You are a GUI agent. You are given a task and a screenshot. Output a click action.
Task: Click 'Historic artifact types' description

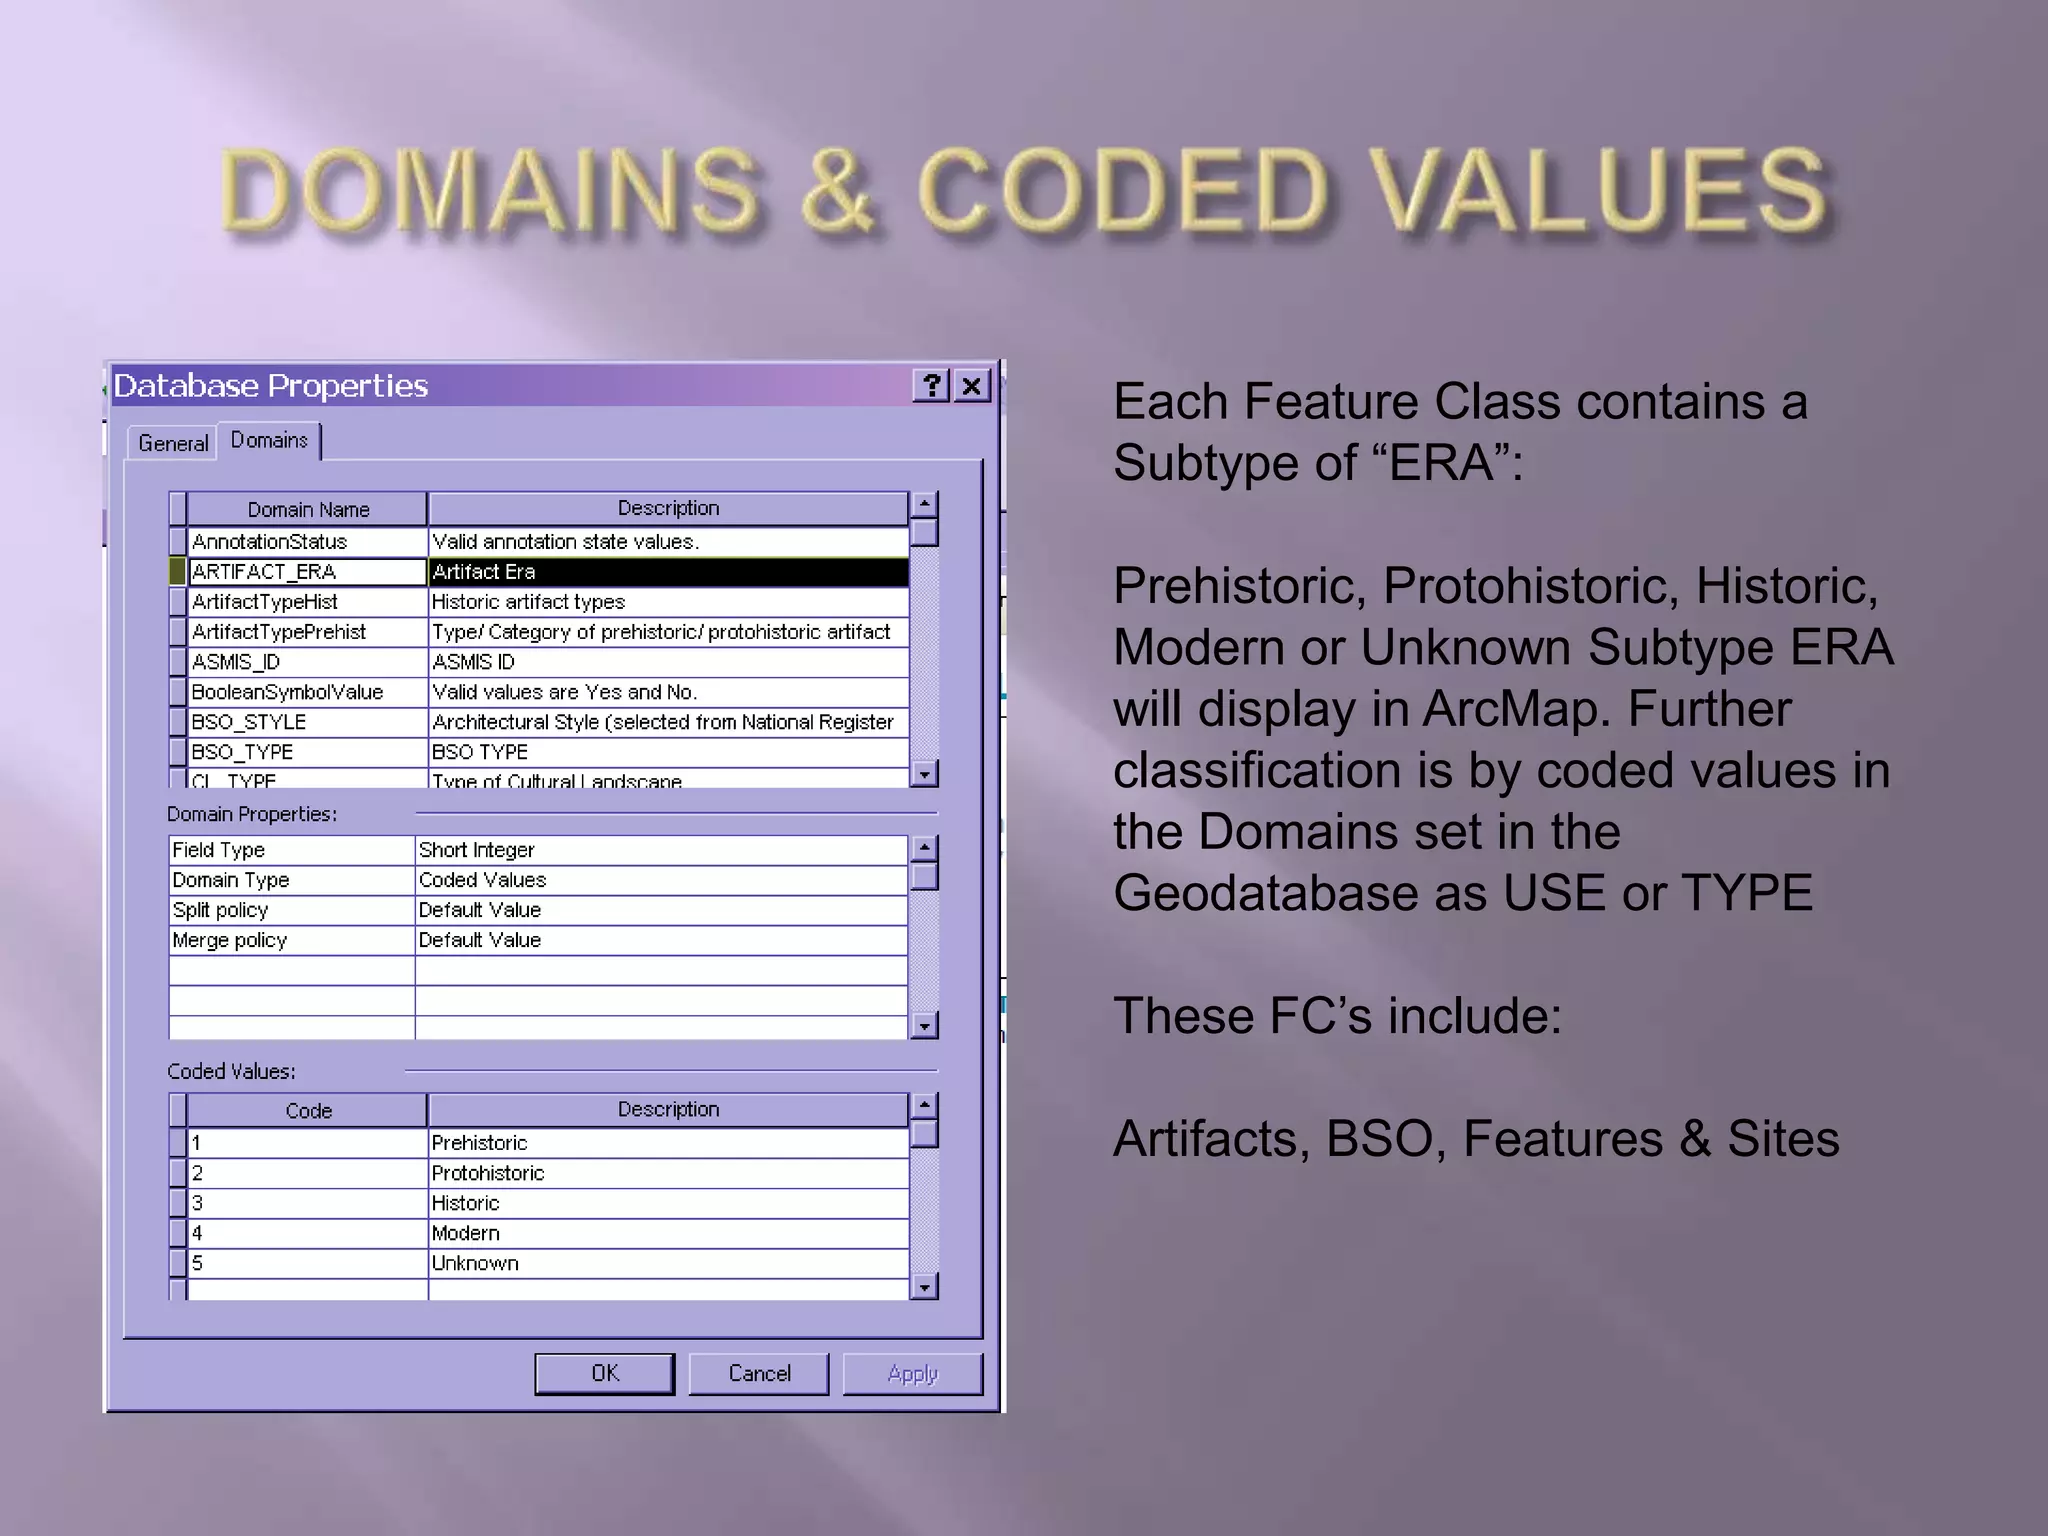tap(668, 601)
